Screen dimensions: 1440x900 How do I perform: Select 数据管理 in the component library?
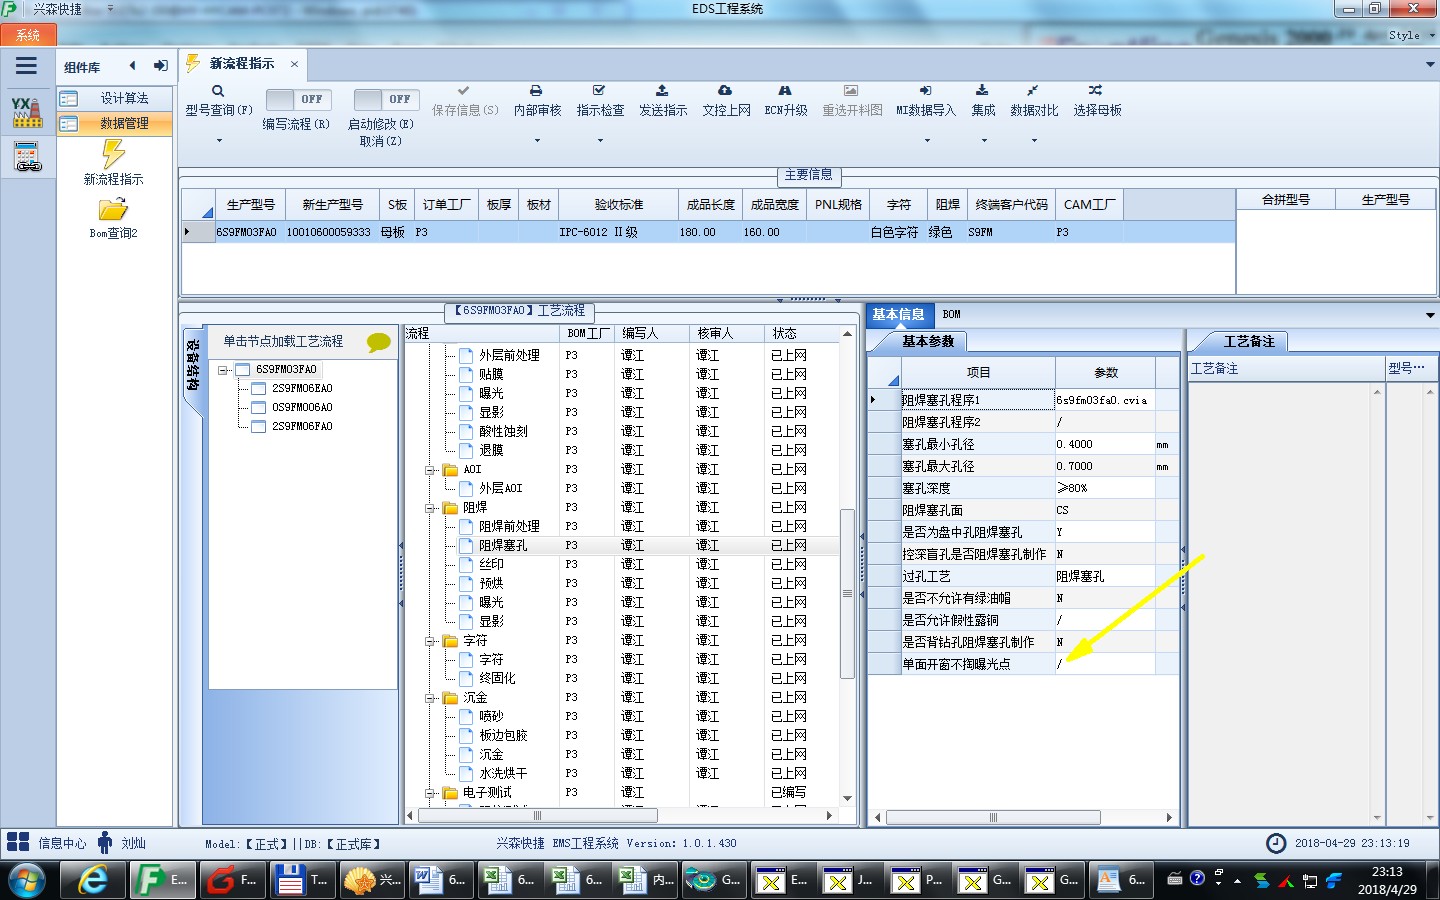point(114,123)
